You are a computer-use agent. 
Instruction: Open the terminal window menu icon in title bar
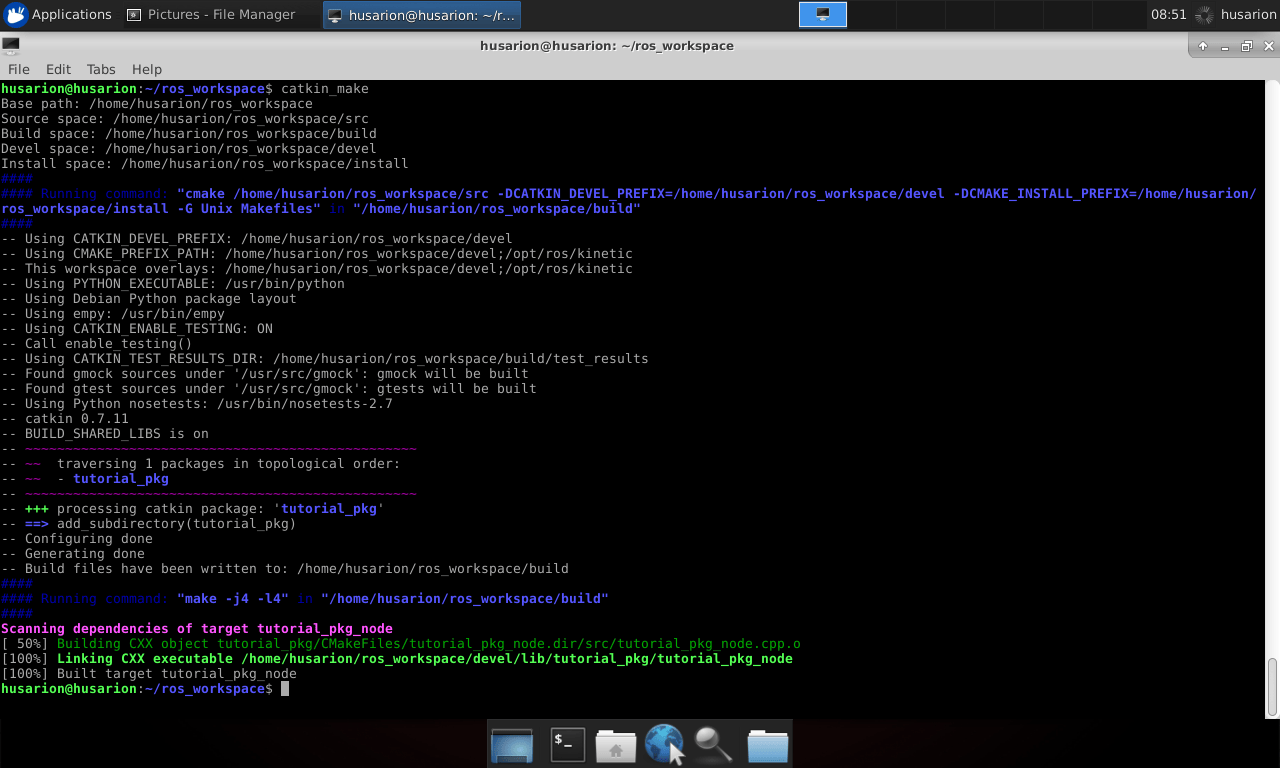click(11, 45)
